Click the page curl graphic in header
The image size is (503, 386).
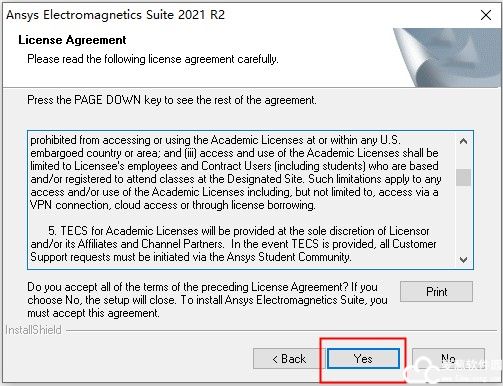[x=447, y=58]
